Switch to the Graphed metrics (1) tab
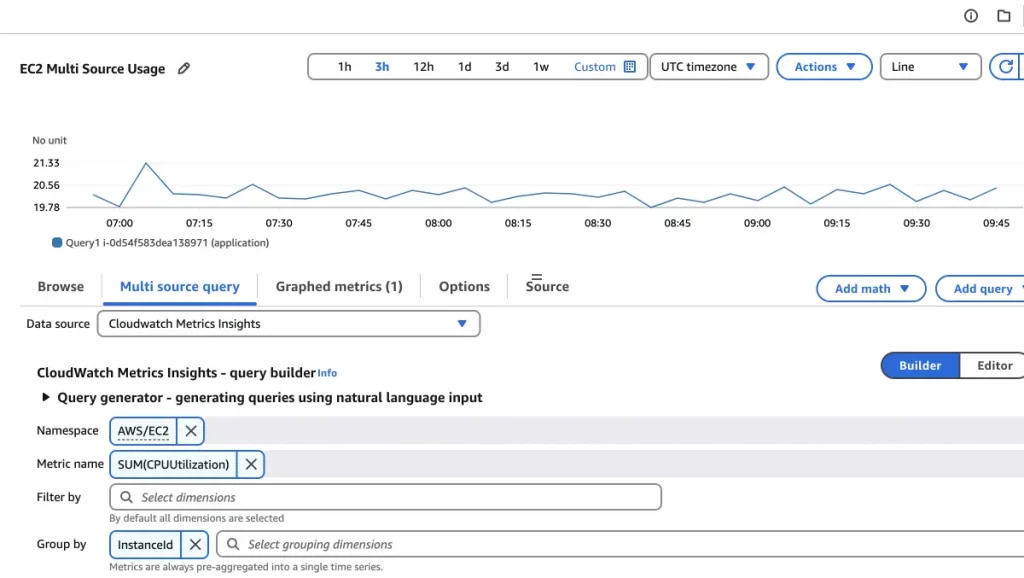The image size is (1024, 578). 339,287
